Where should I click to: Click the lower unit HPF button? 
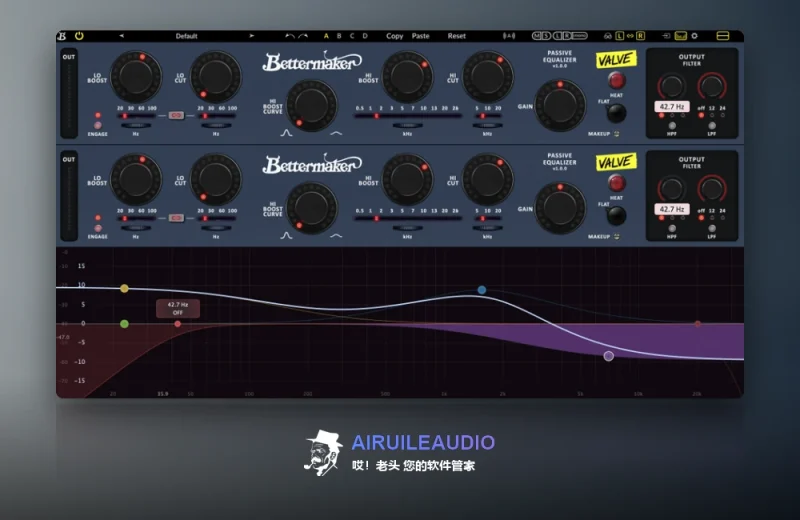pyautogui.click(x=672, y=228)
